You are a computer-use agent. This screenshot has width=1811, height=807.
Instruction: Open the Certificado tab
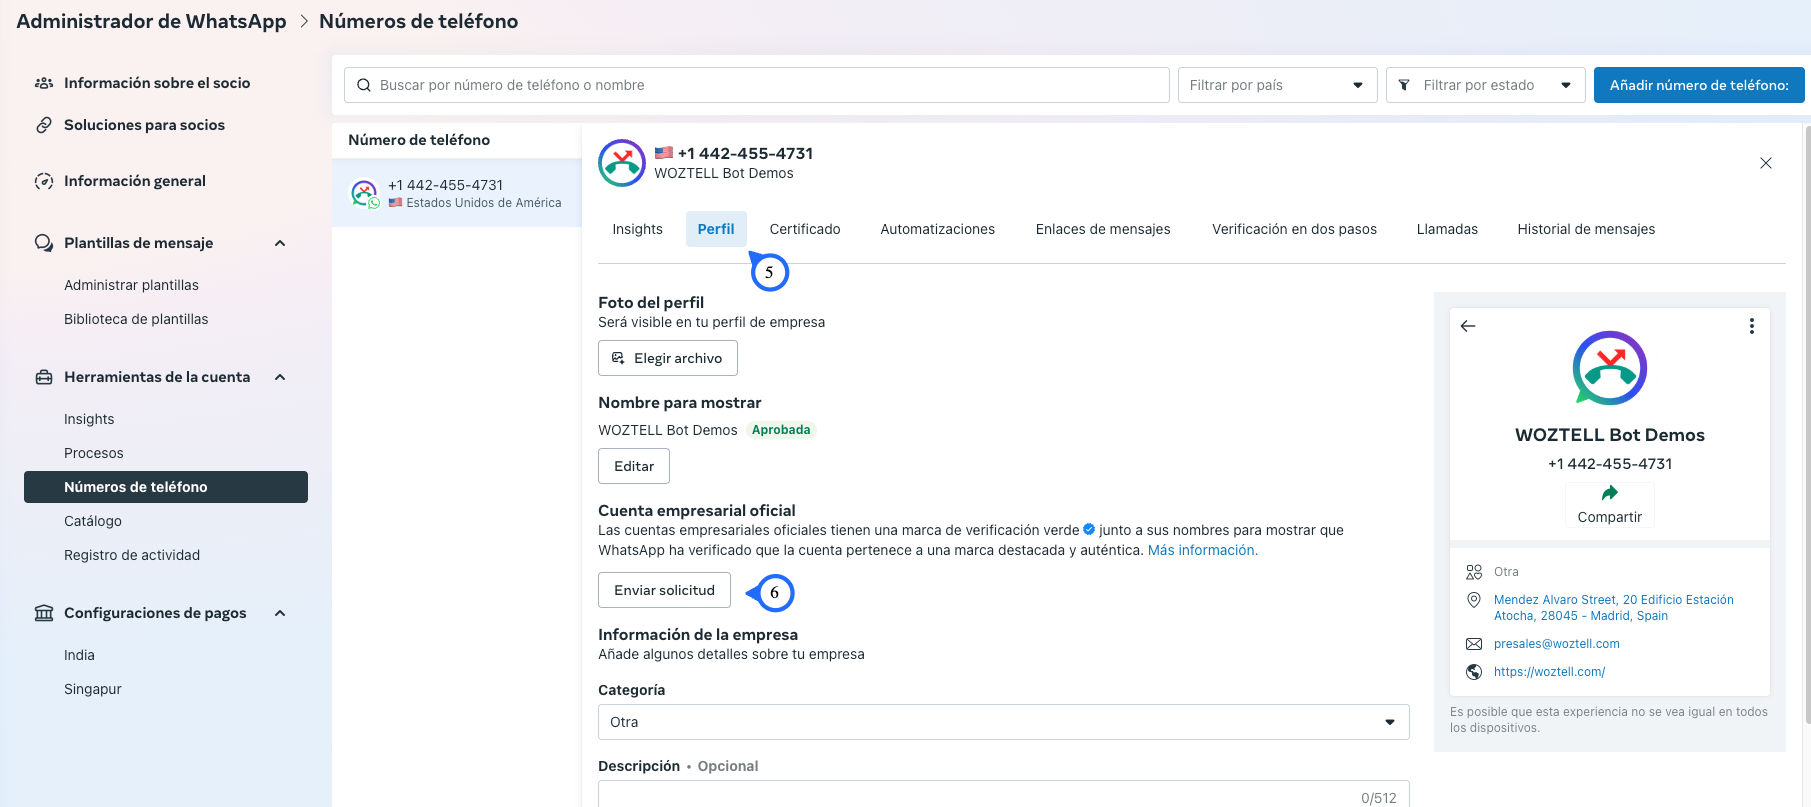pyautogui.click(x=805, y=229)
